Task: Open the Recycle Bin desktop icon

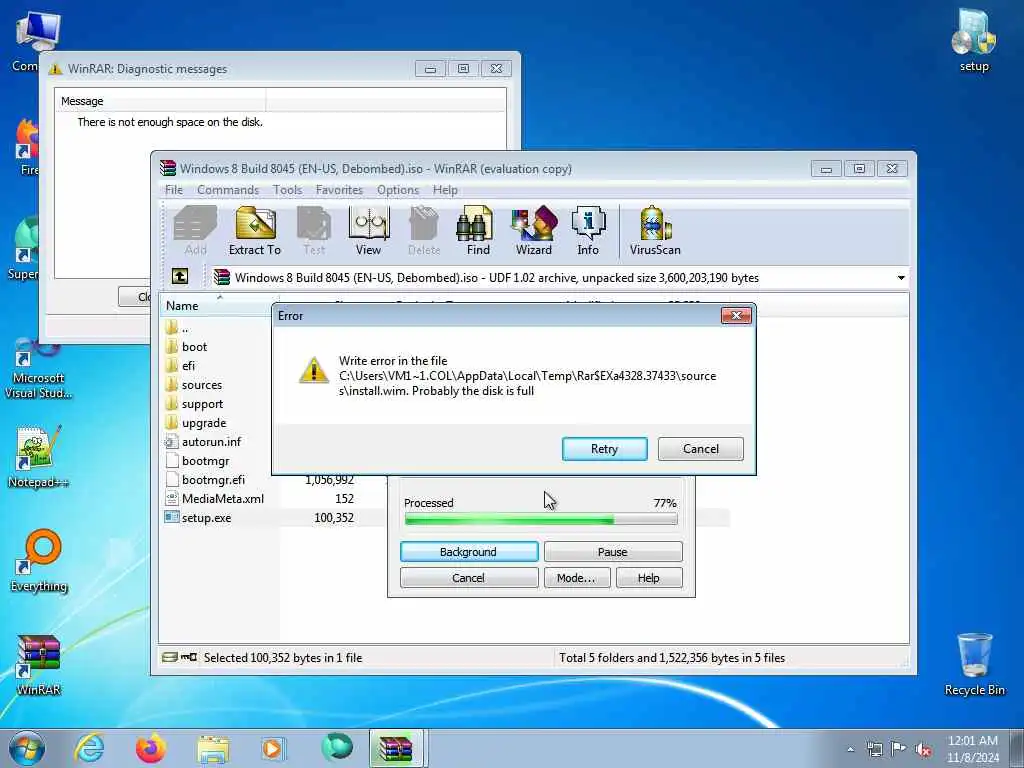Action: pyautogui.click(x=974, y=664)
